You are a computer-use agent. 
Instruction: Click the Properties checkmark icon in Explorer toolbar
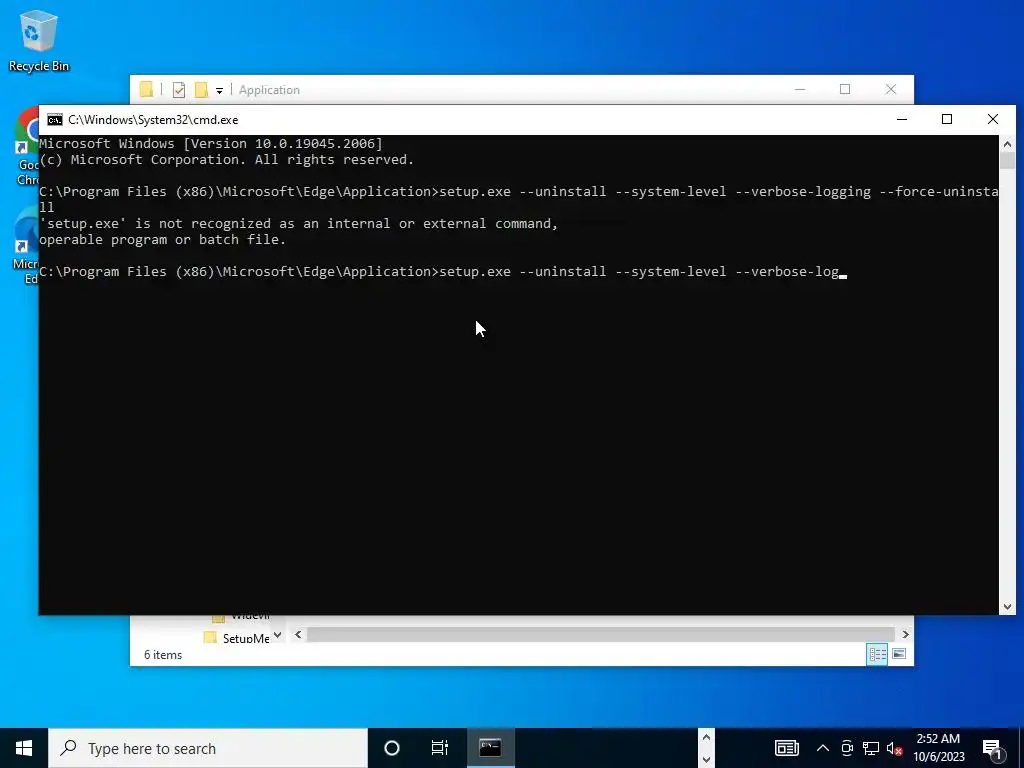coord(178,90)
